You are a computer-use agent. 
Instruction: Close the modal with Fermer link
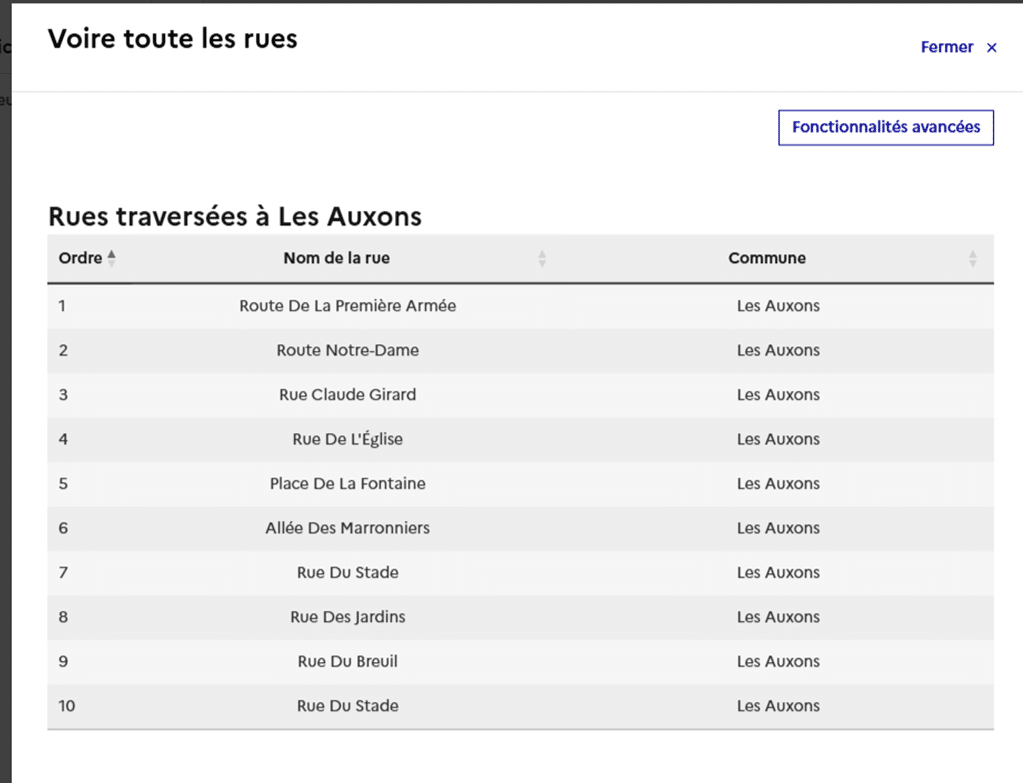pos(958,47)
